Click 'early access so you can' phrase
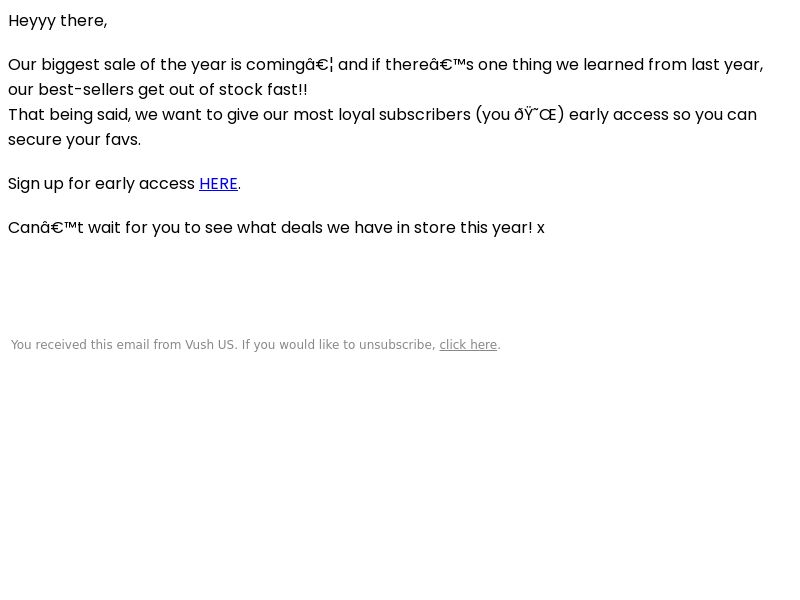800x600 pixels. 663,115
